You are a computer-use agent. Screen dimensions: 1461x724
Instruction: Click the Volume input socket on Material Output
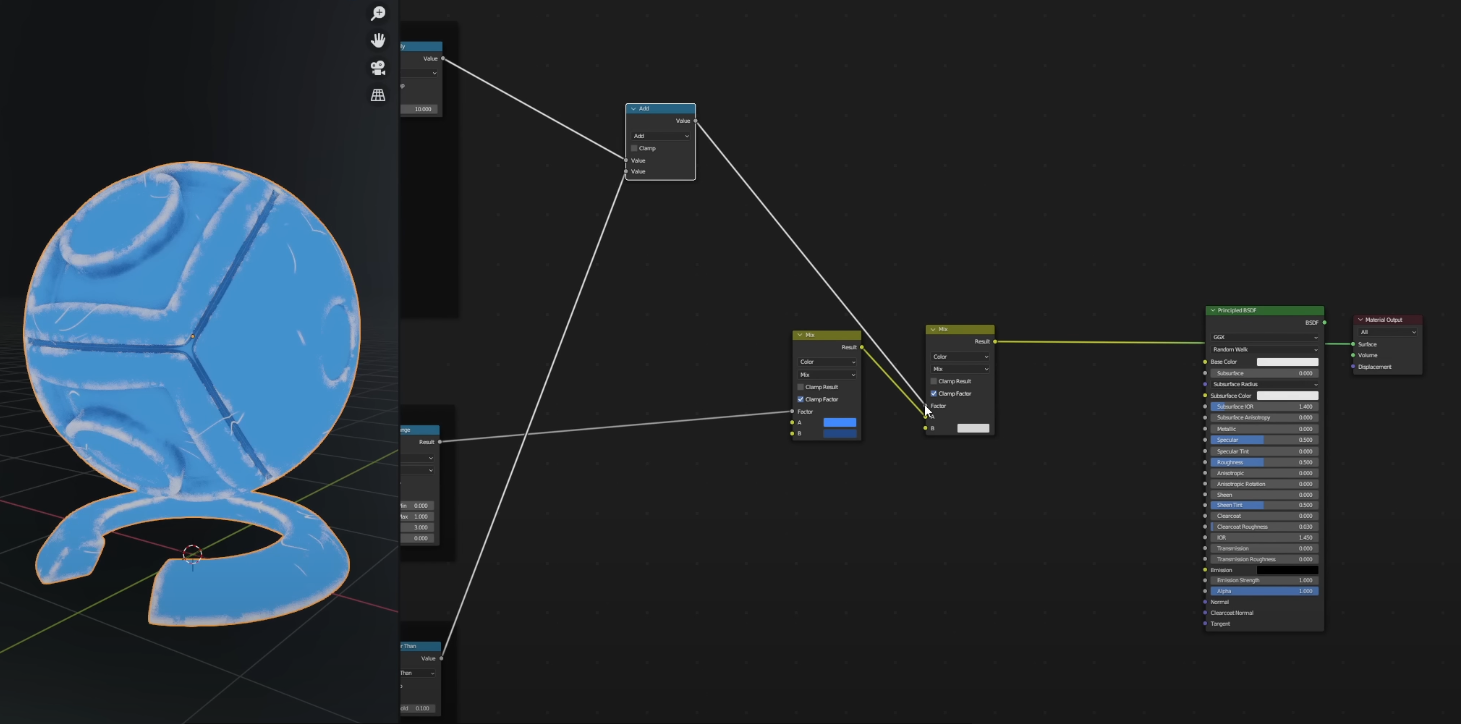tap(1353, 355)
